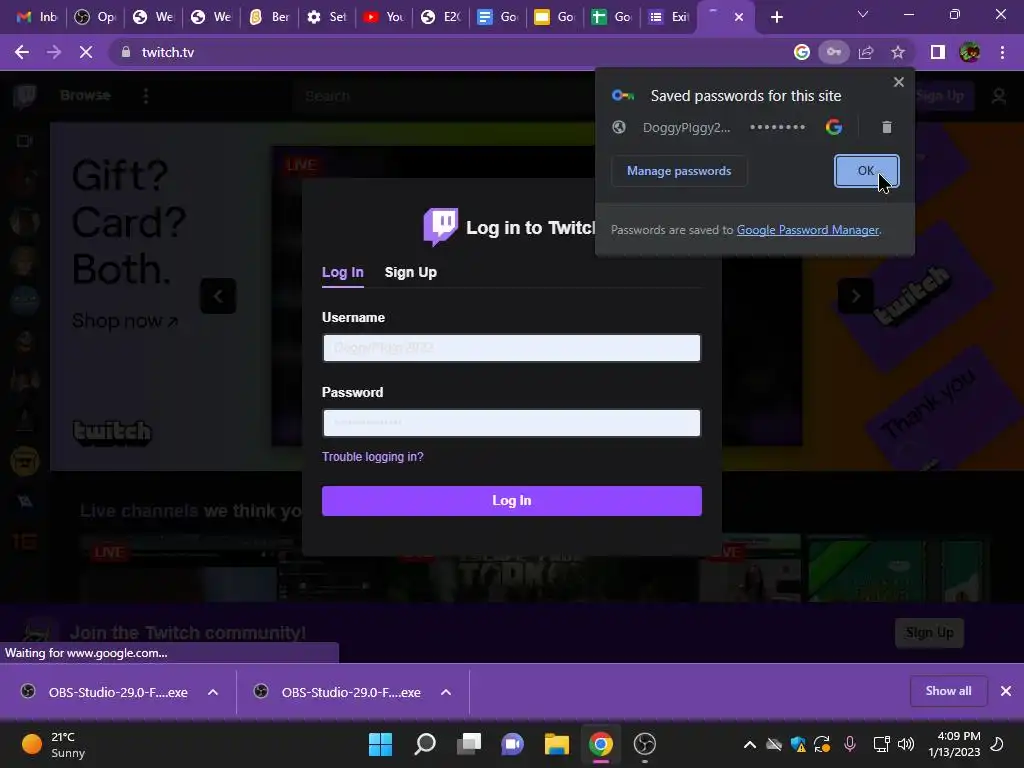Click Sign Up in the bottom banner
1024x768 pixels.
point(929,633)
